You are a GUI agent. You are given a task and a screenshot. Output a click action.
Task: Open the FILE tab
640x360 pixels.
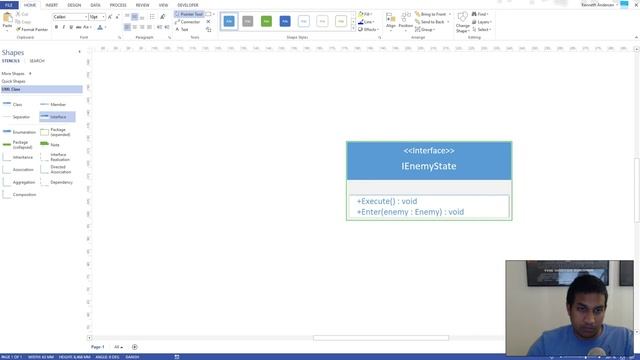pyautogui.click(x=9, y=5)
